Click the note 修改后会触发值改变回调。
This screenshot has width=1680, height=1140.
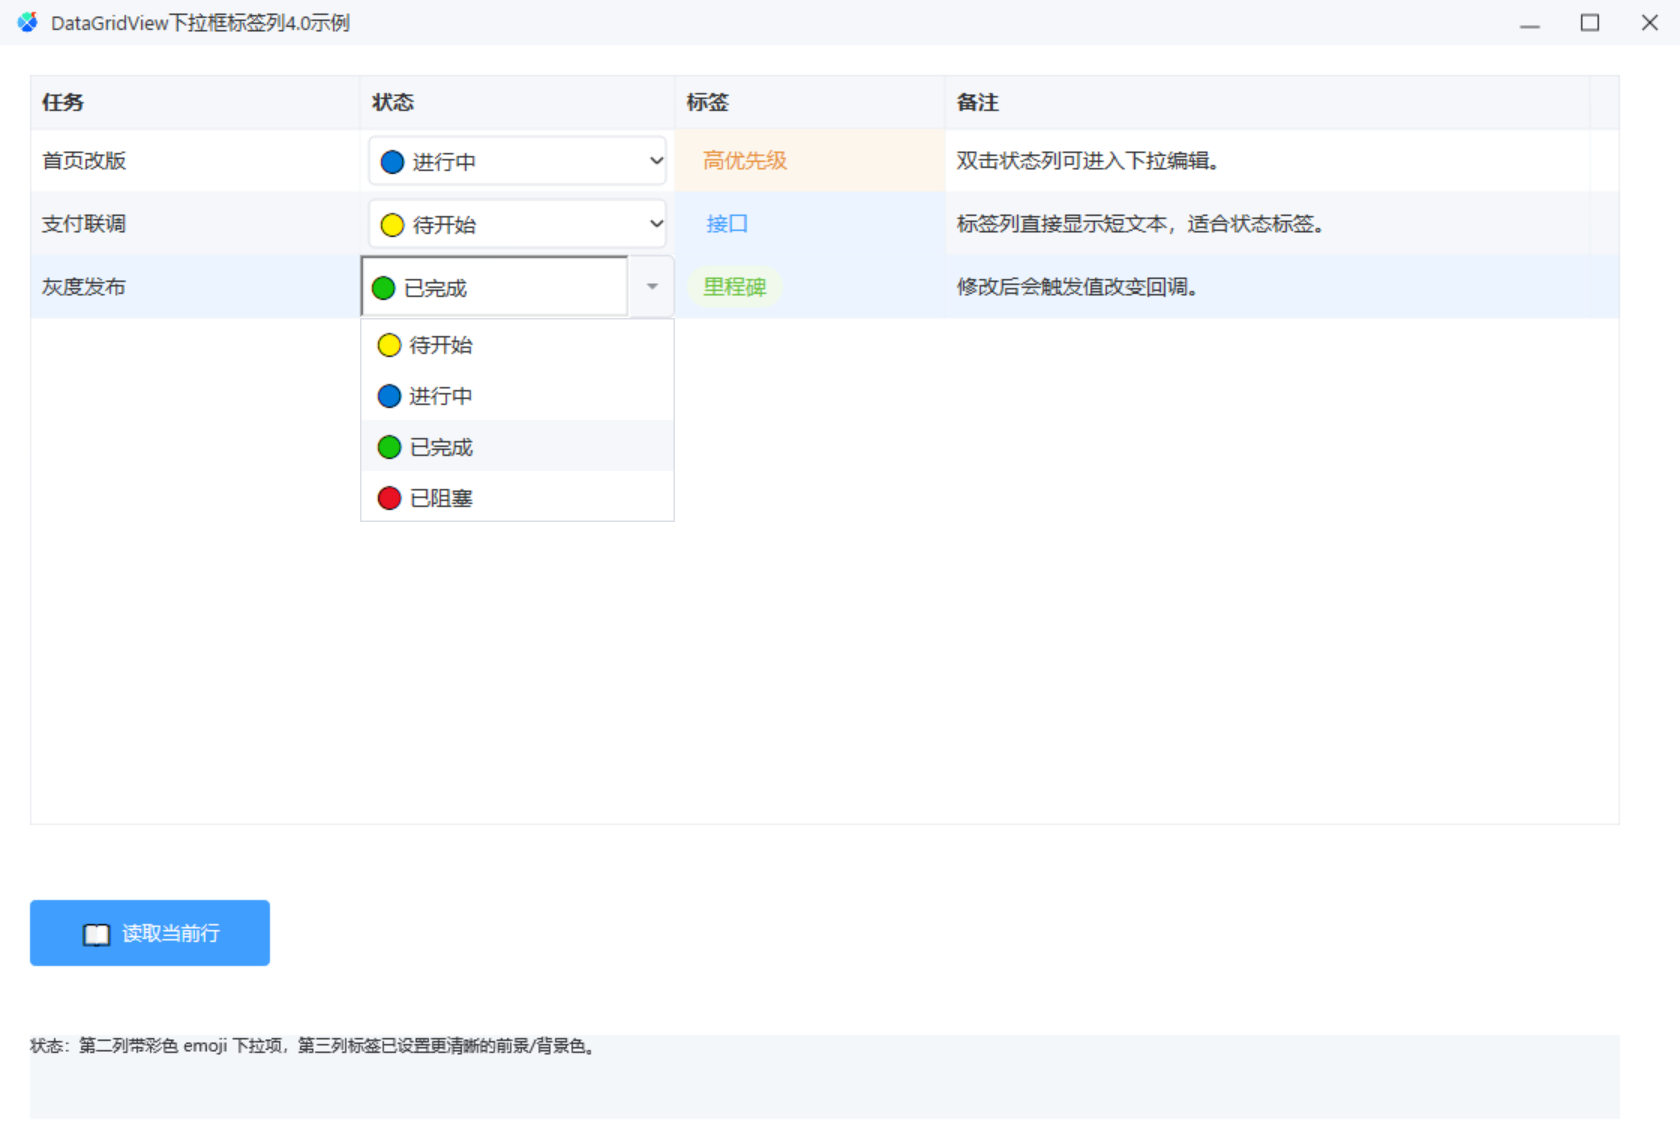point(1077,287)
